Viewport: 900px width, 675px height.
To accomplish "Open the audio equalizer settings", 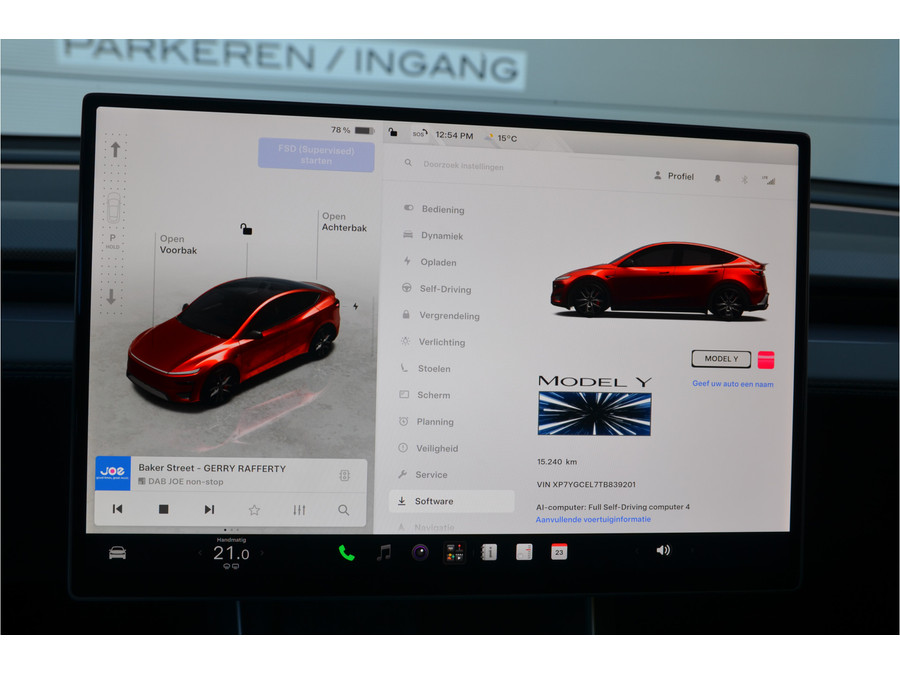I will click(299, 510).
